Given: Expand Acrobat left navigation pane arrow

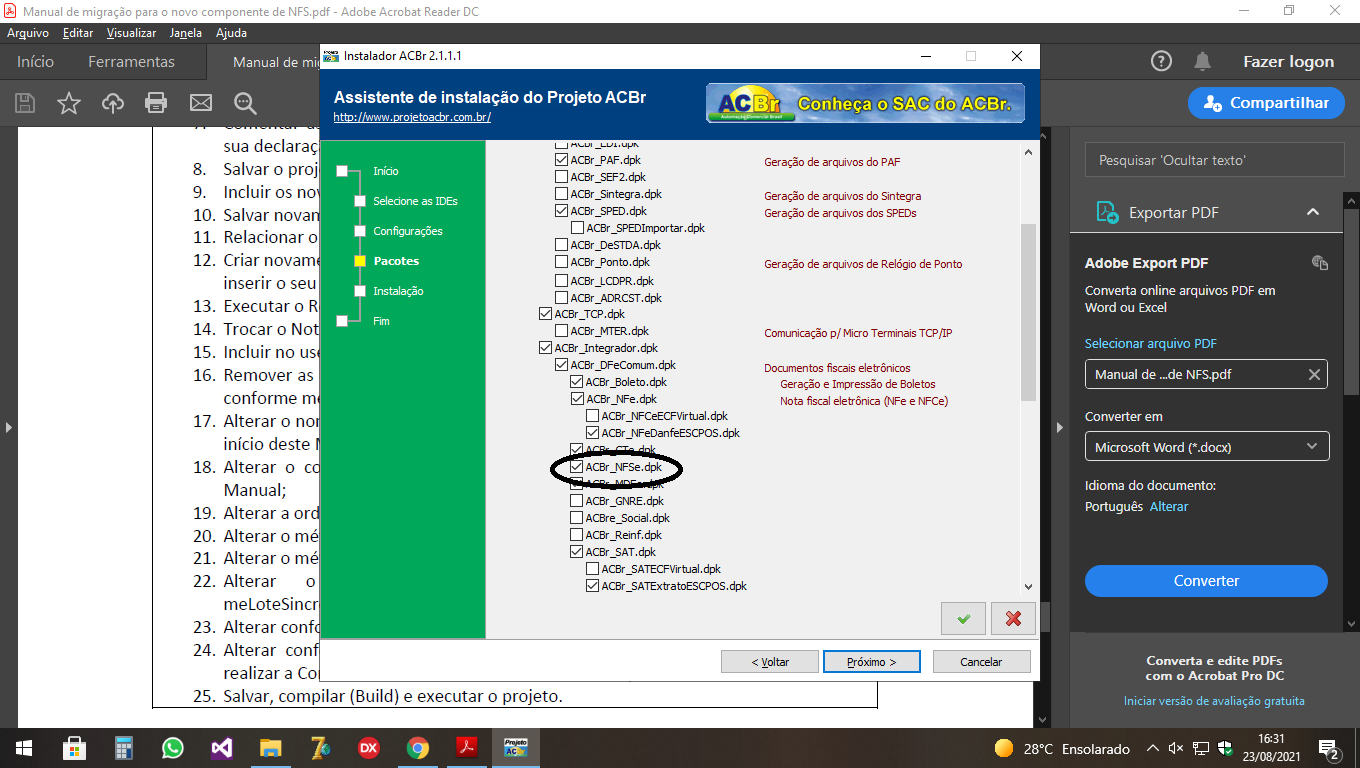Looking at the screenshot, I should pos(9,427).
